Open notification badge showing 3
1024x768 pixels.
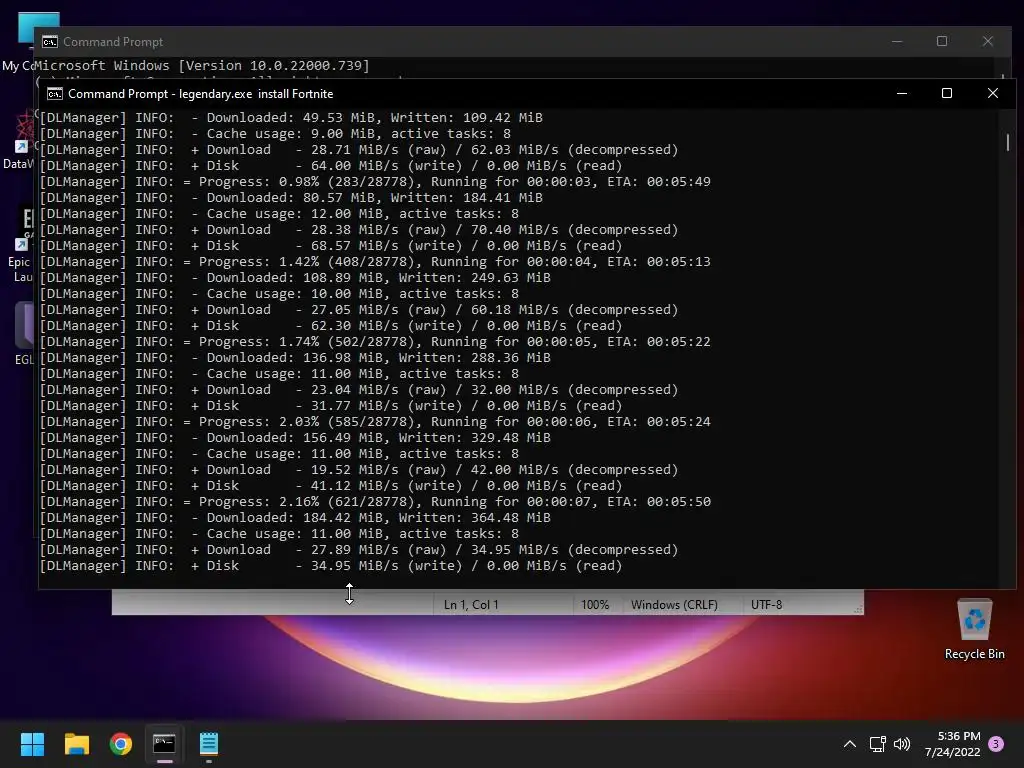[x=996, y=744]
